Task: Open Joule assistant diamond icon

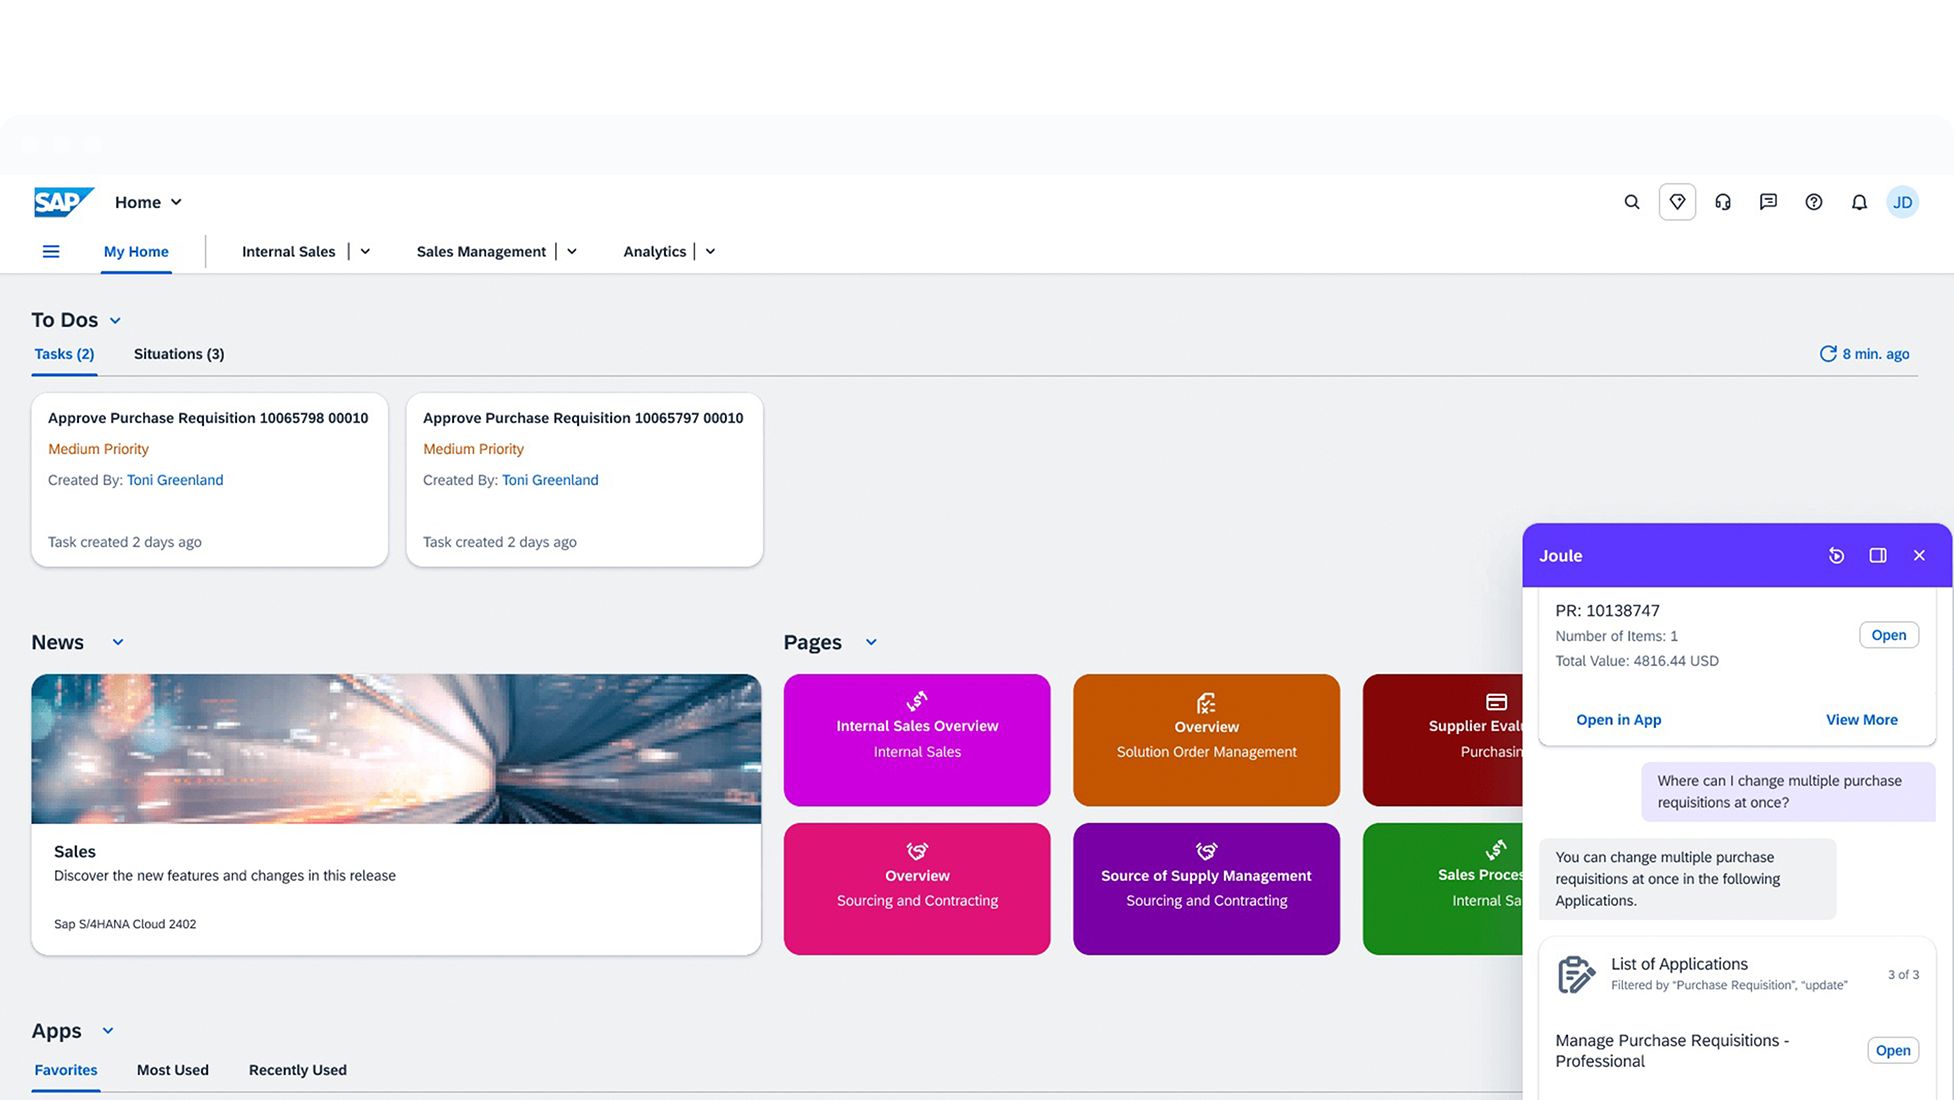Action: point(1677,202)
